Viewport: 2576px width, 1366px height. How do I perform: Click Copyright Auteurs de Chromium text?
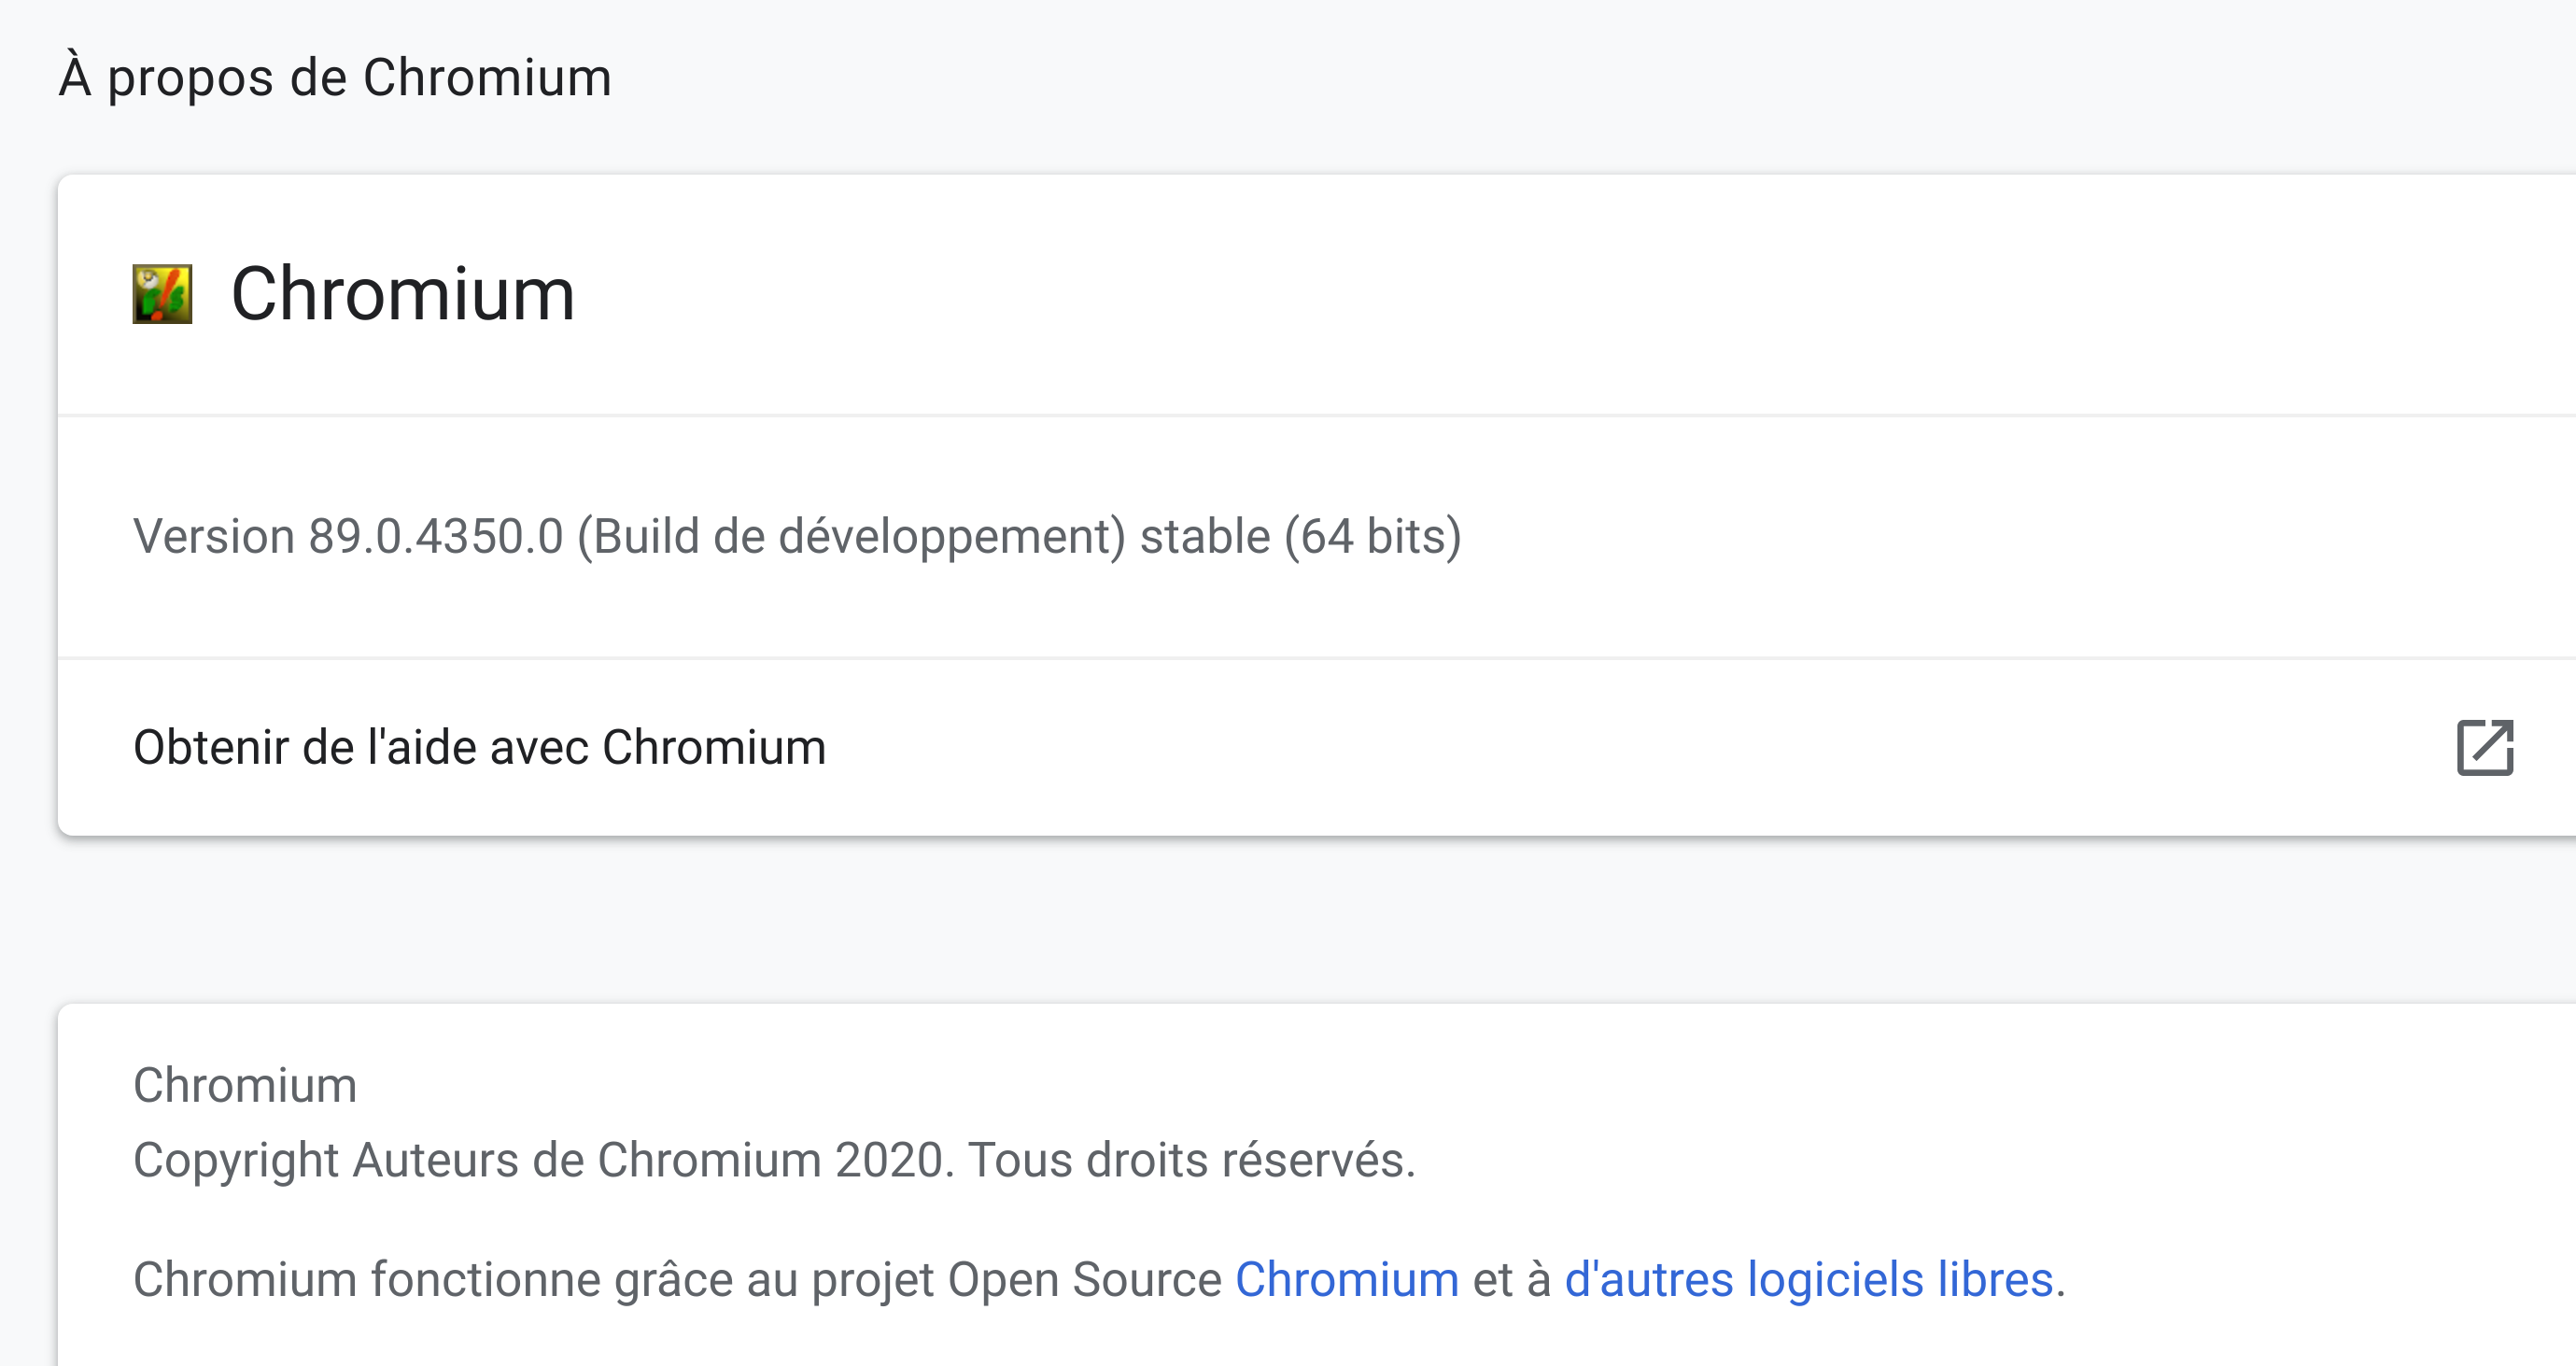click(x=480, y=1160)
